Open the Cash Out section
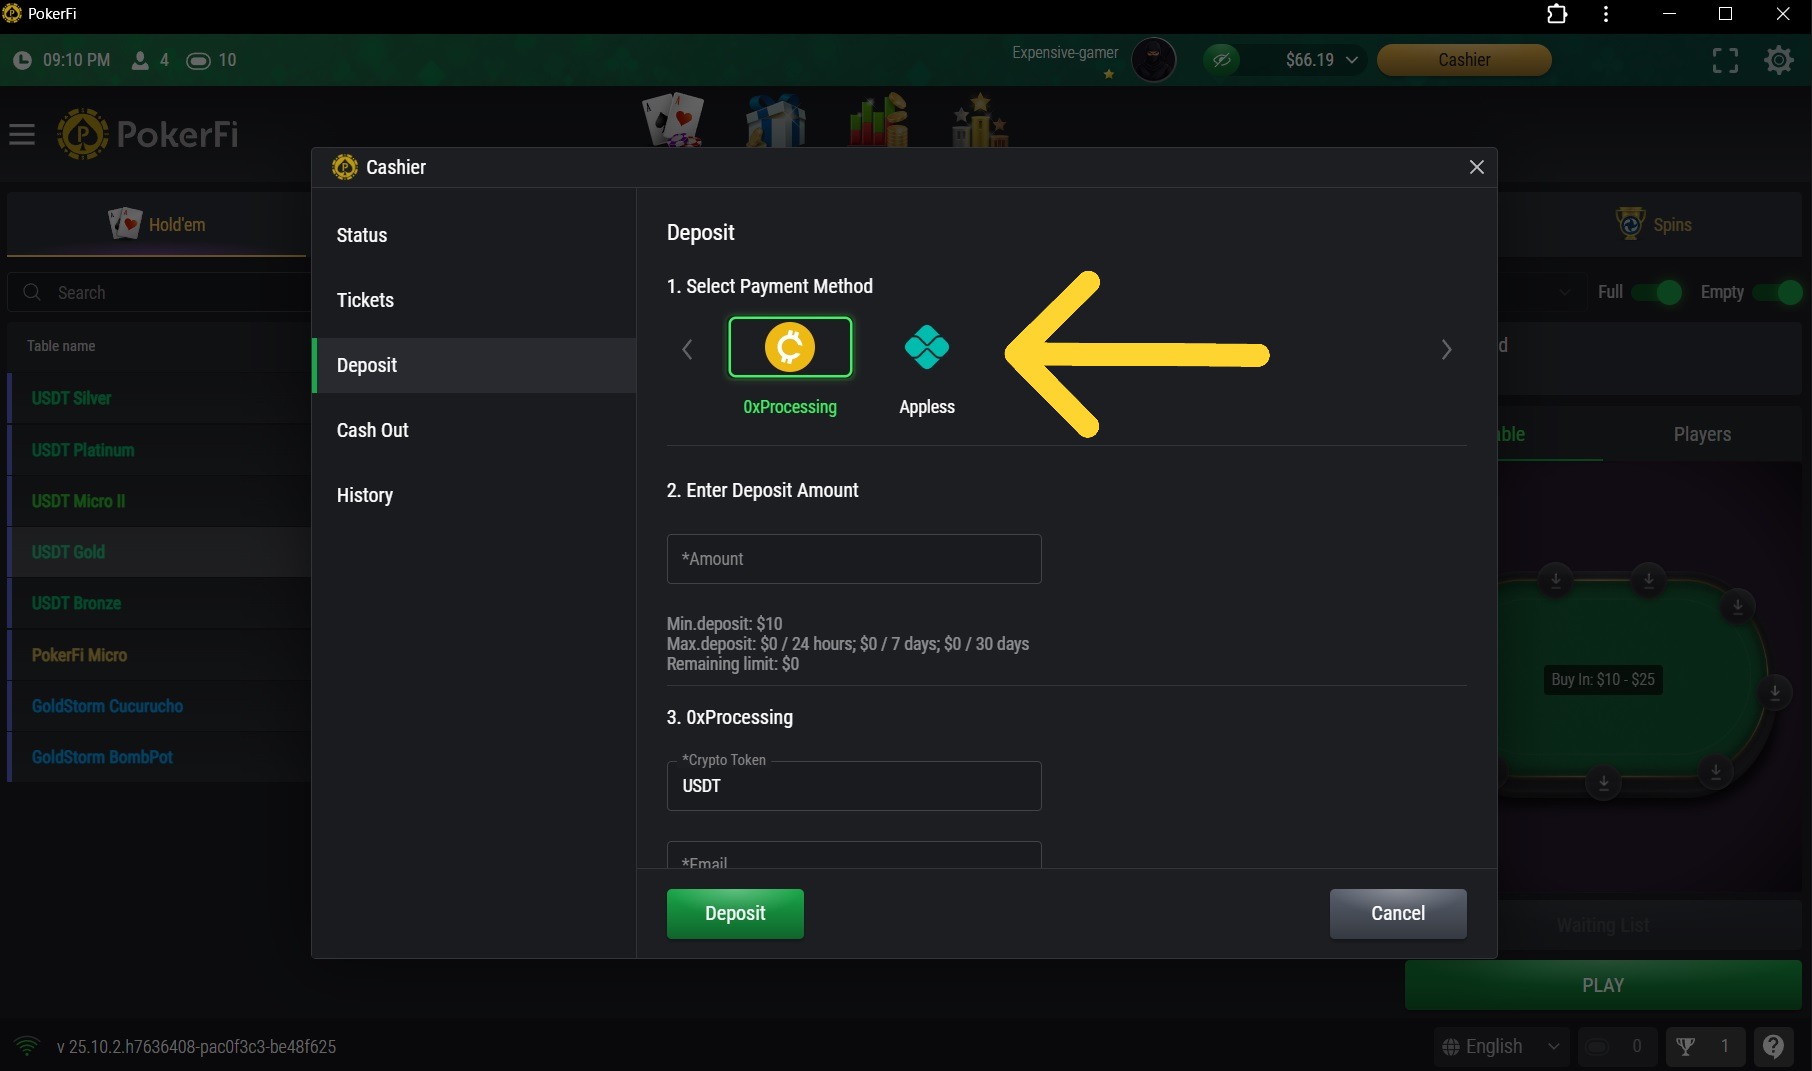This screenshot has height=1071, width=1812. [372, 430]
